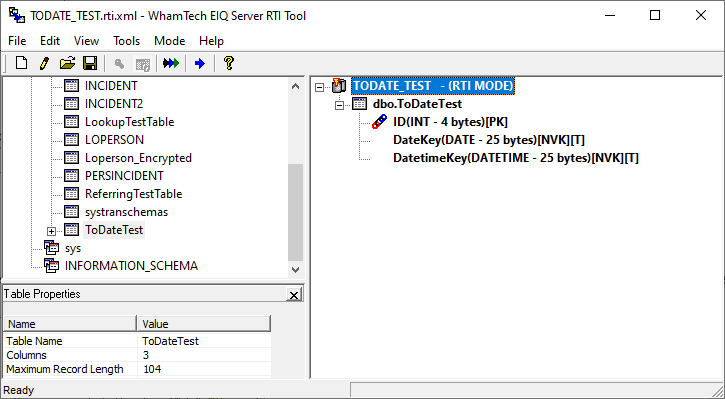
Task: Click the New document toolbar icon
Action: [21, 63]
